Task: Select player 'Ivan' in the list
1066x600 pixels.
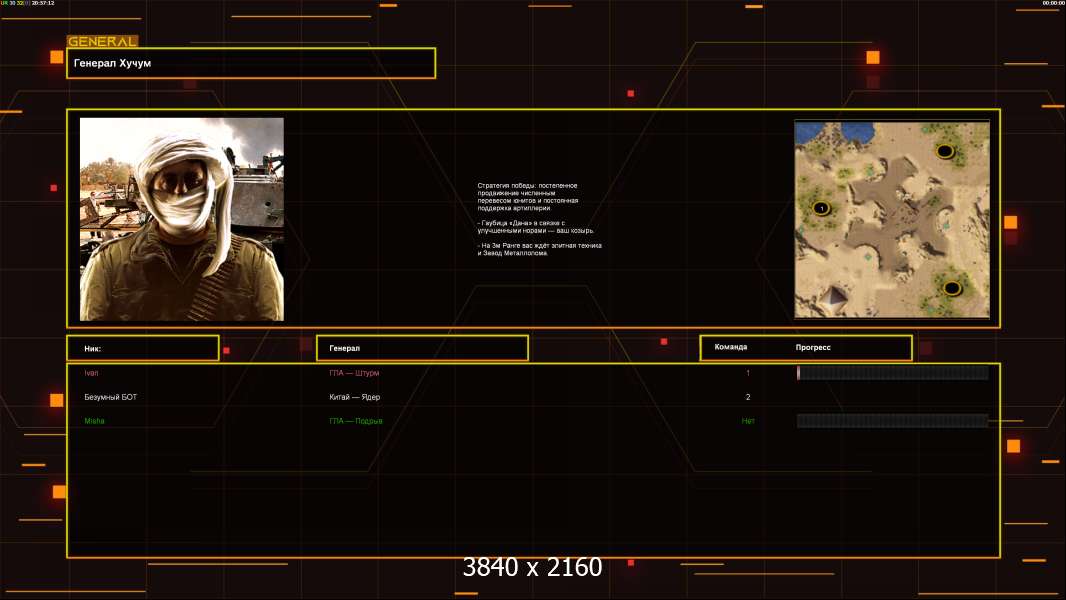Action: (x=91, y=373)
